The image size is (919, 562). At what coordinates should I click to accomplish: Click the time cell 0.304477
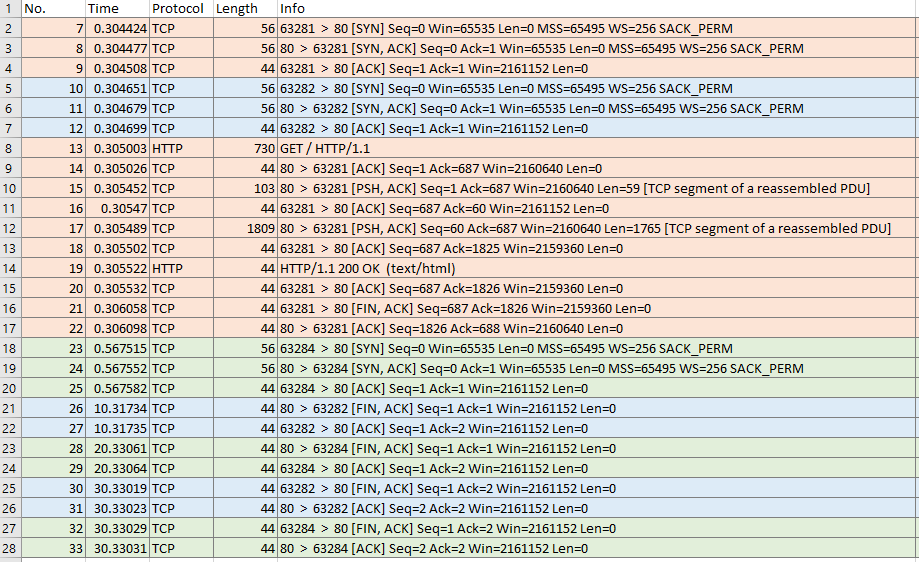(x=117, y=49)
